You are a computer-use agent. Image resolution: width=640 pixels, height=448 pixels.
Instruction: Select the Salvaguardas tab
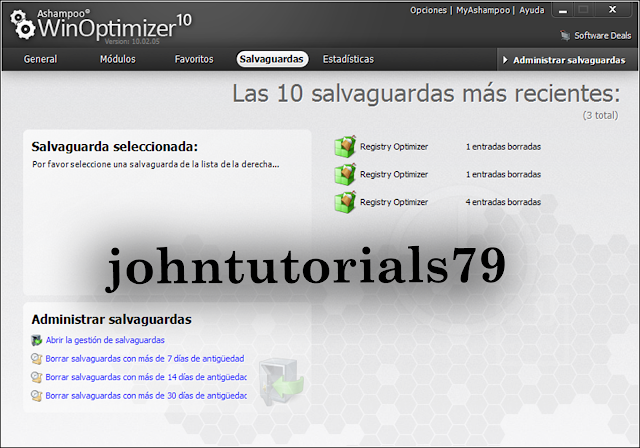(272, 59)
